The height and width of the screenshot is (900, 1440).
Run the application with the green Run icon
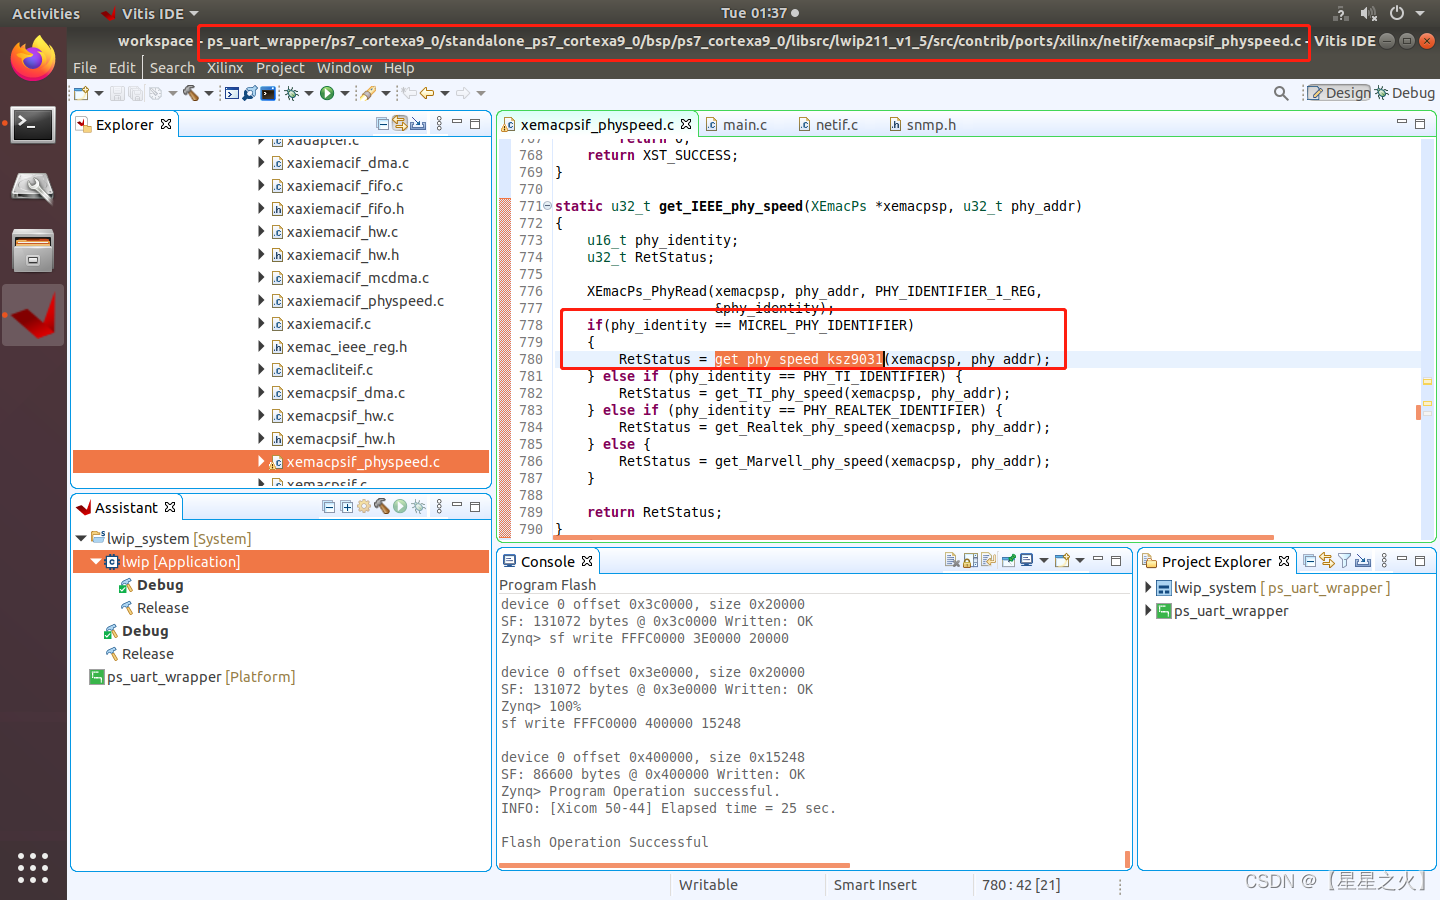[327, 93]
